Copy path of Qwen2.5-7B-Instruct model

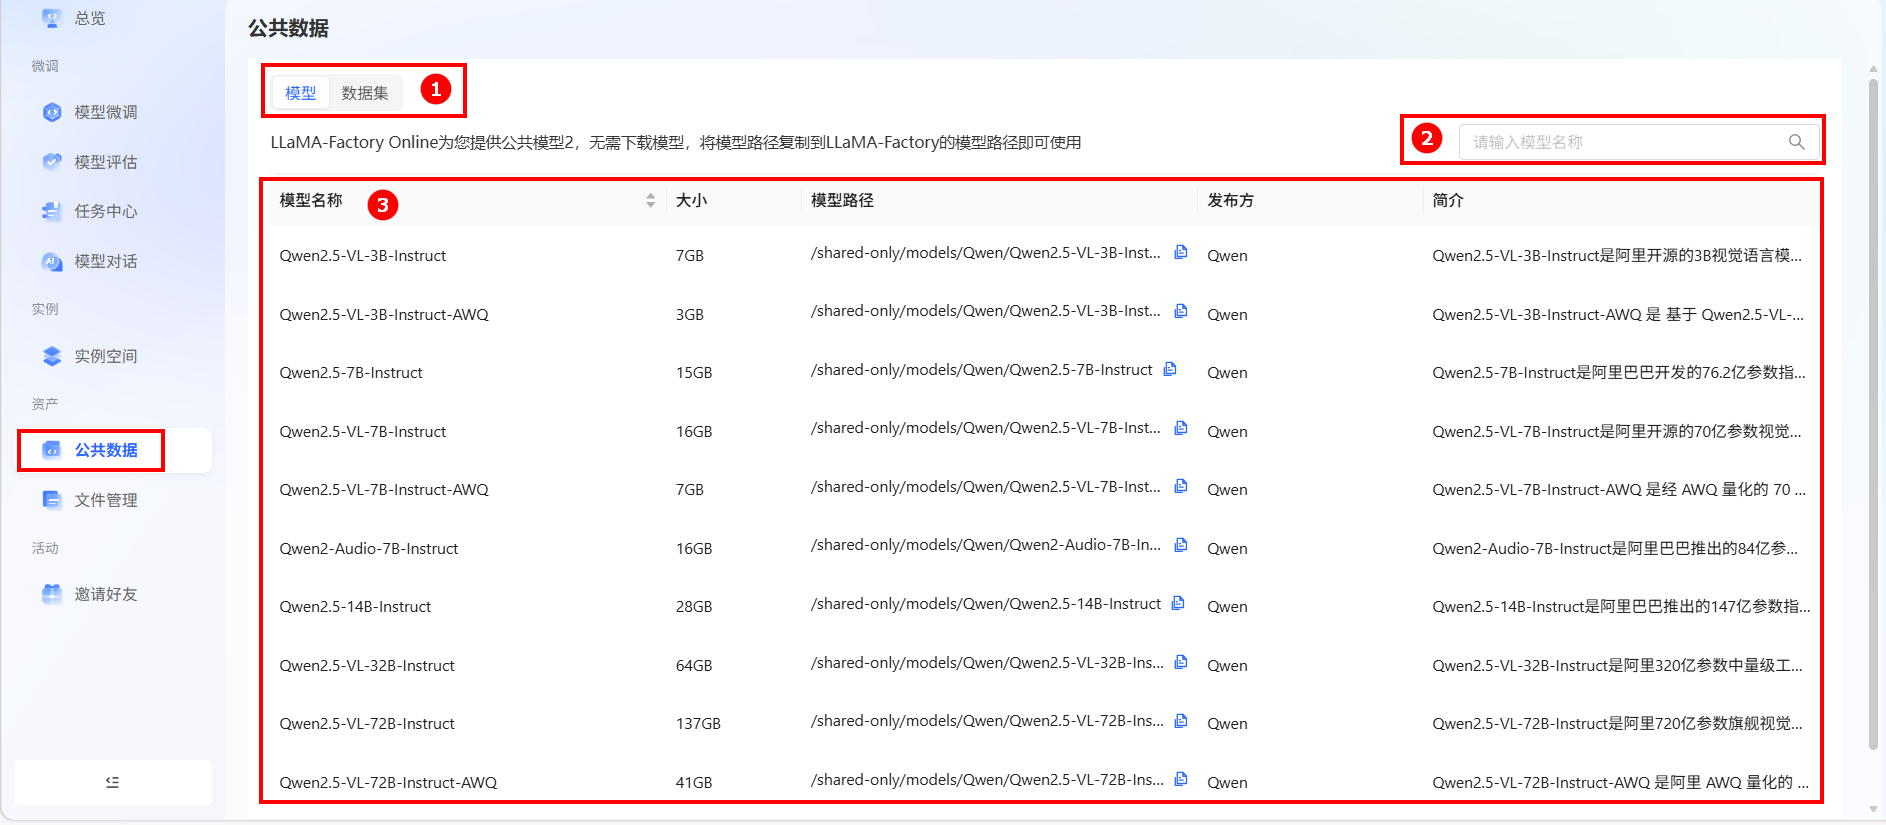[1170, 369]
